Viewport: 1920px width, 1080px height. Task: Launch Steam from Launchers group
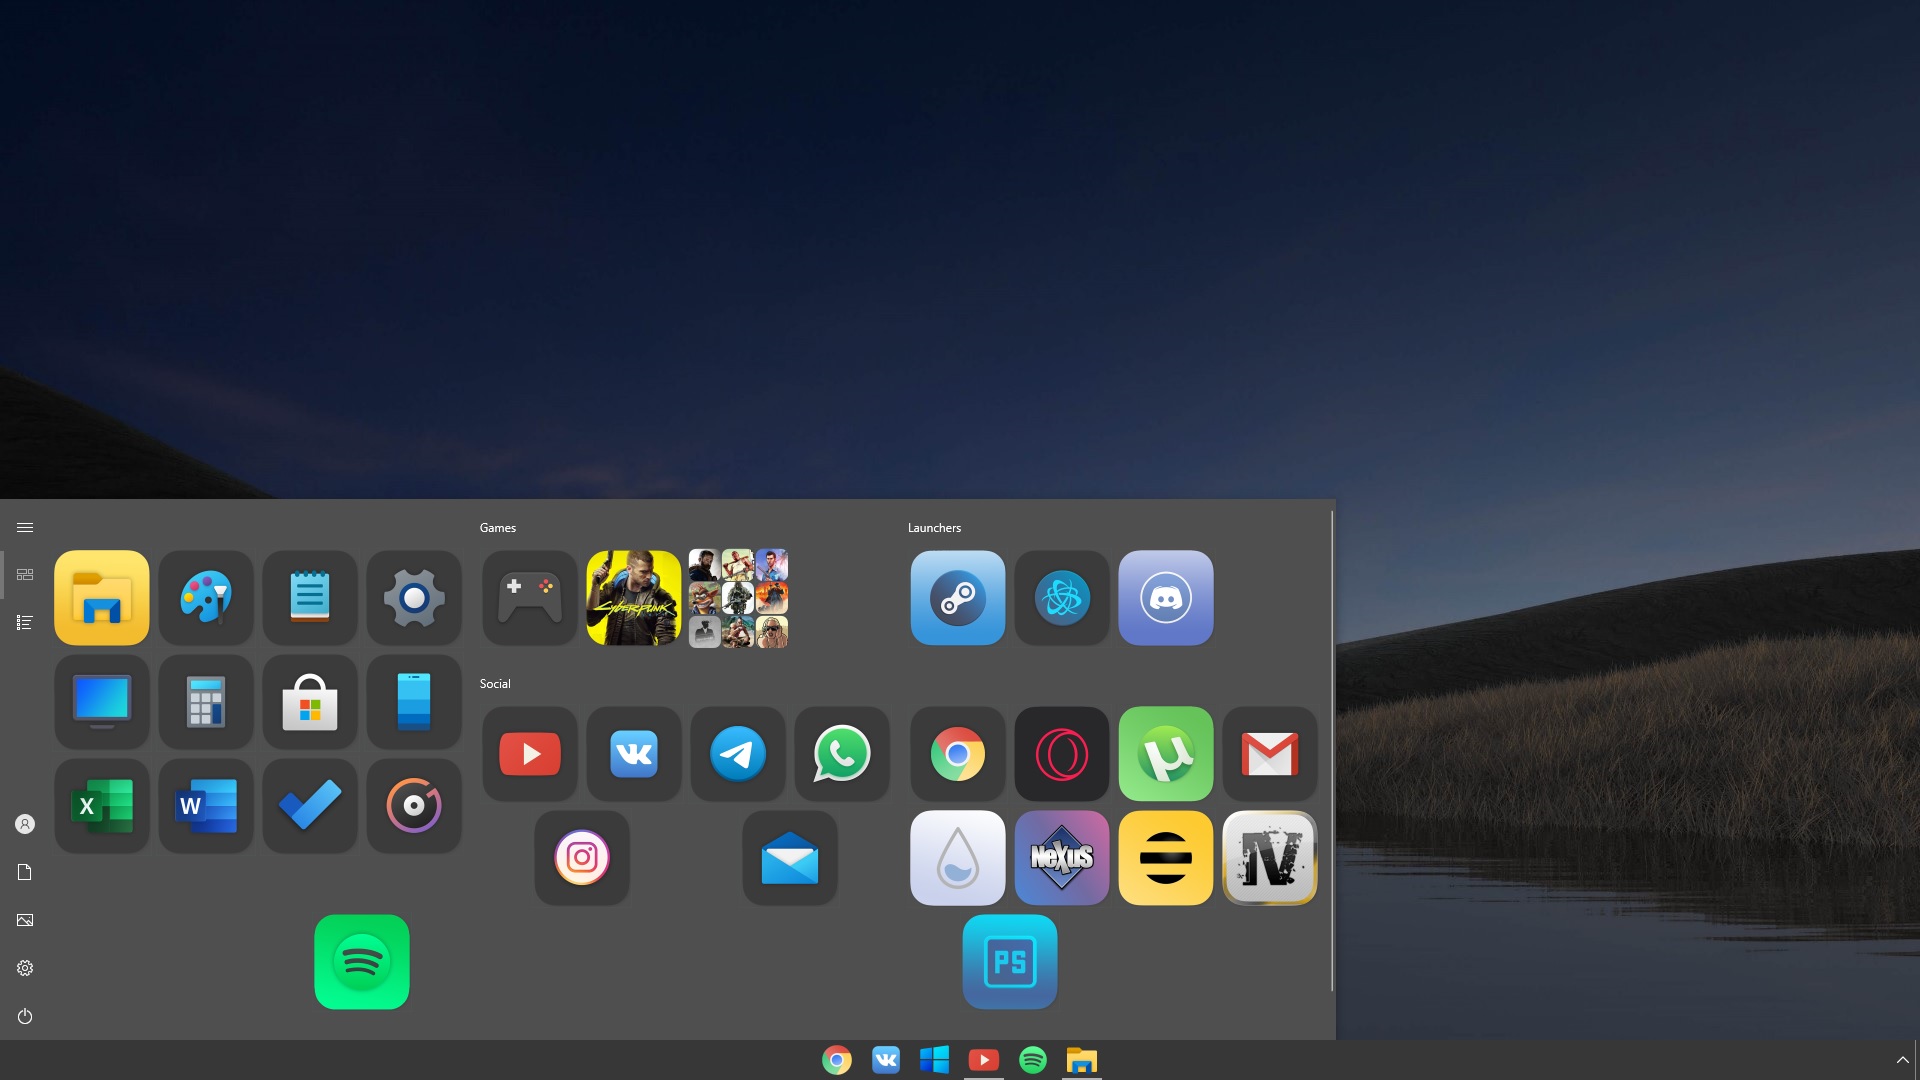tap(958, 598)
